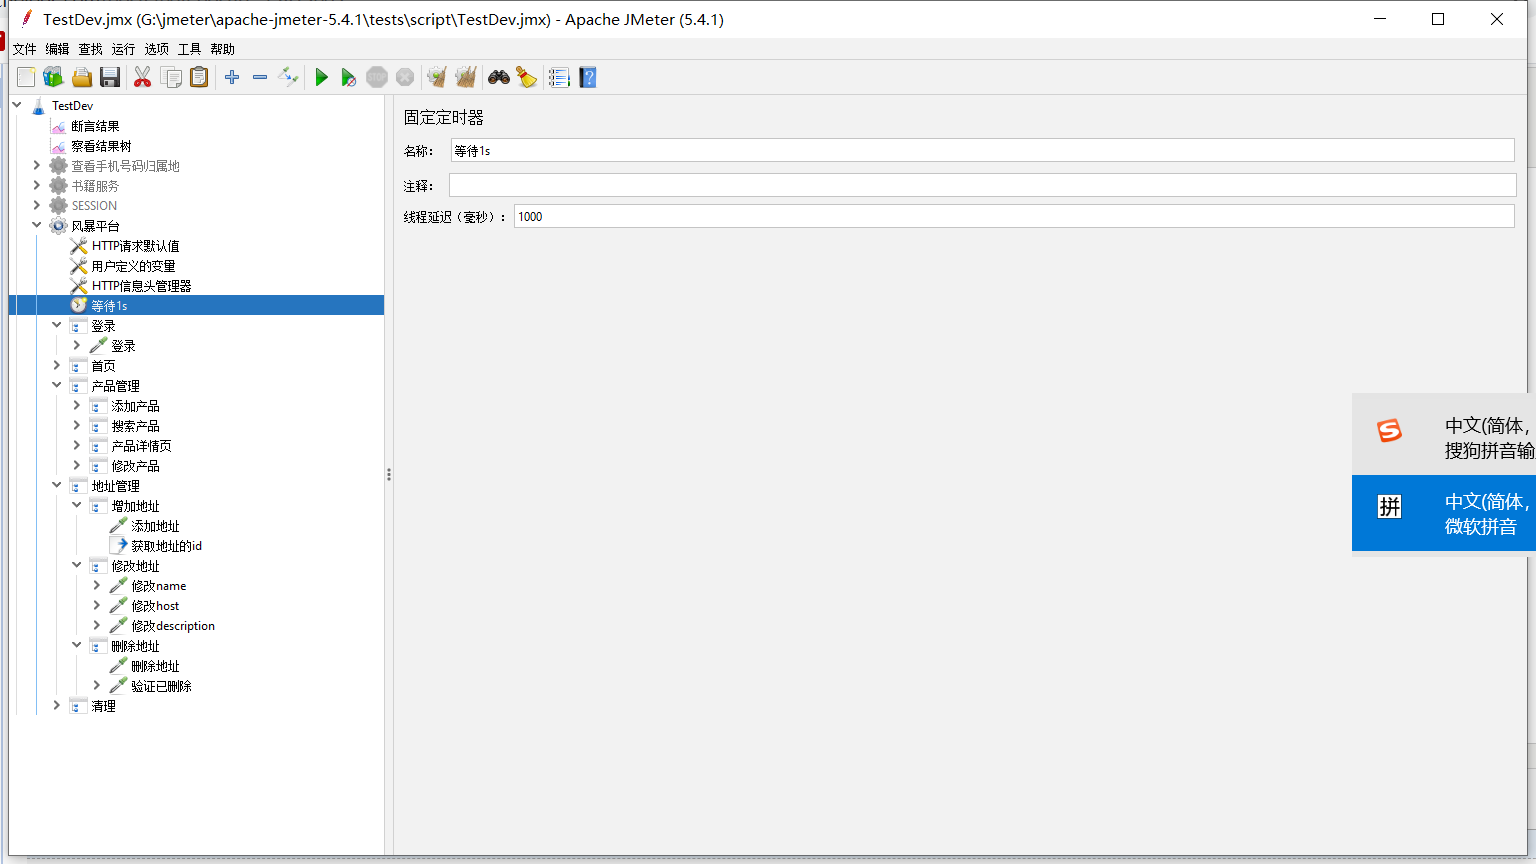Viewport: 1536px width, 864px height.
Task: Collapse the 产品管理 controller
Action: pos(57,385)
